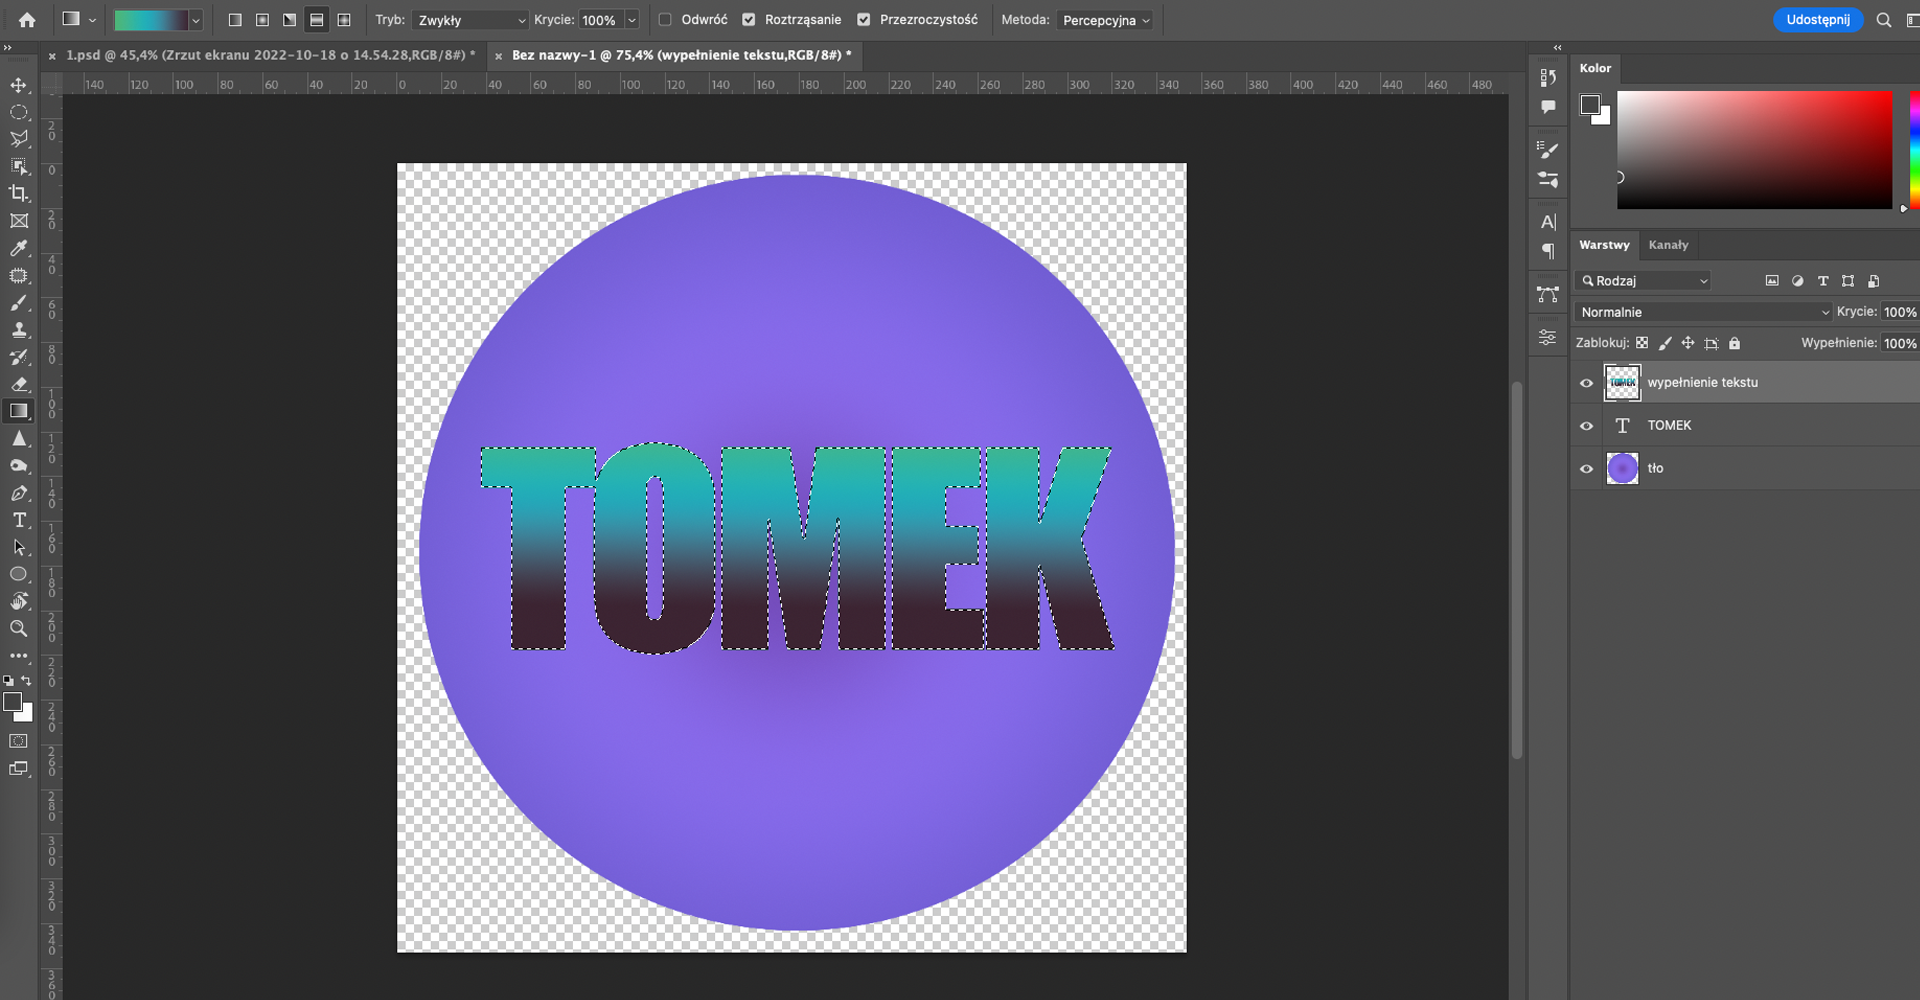Swap foreground and background colors
The image size is (1920, 1000).
coord(27,681)
